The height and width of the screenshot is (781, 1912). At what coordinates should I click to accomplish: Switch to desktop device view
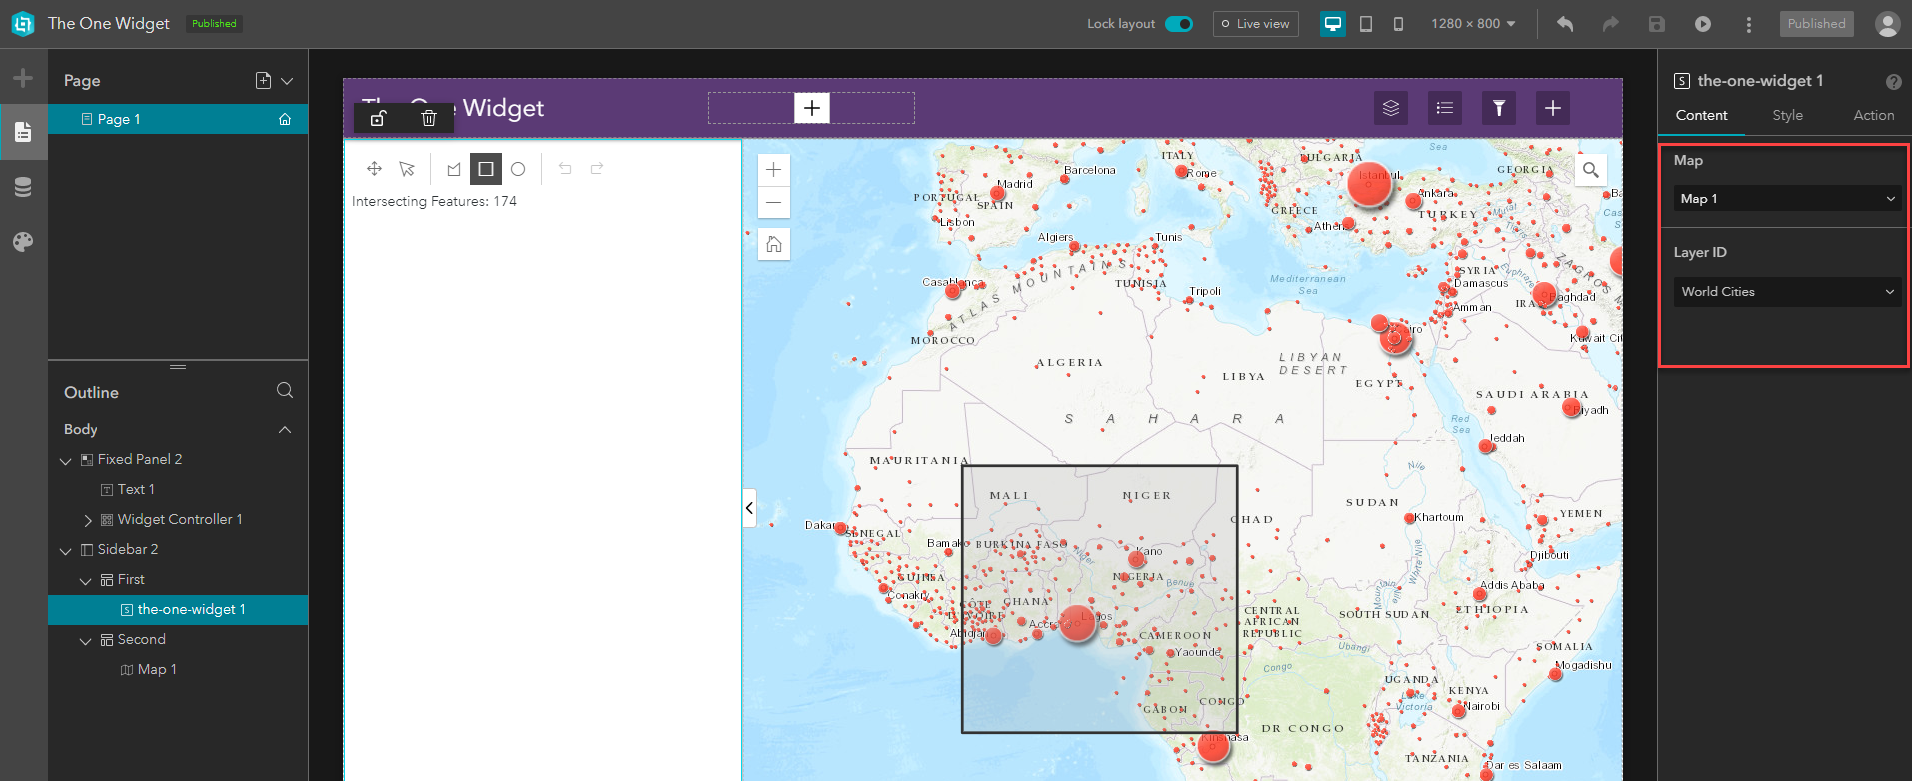[1333, 24]
